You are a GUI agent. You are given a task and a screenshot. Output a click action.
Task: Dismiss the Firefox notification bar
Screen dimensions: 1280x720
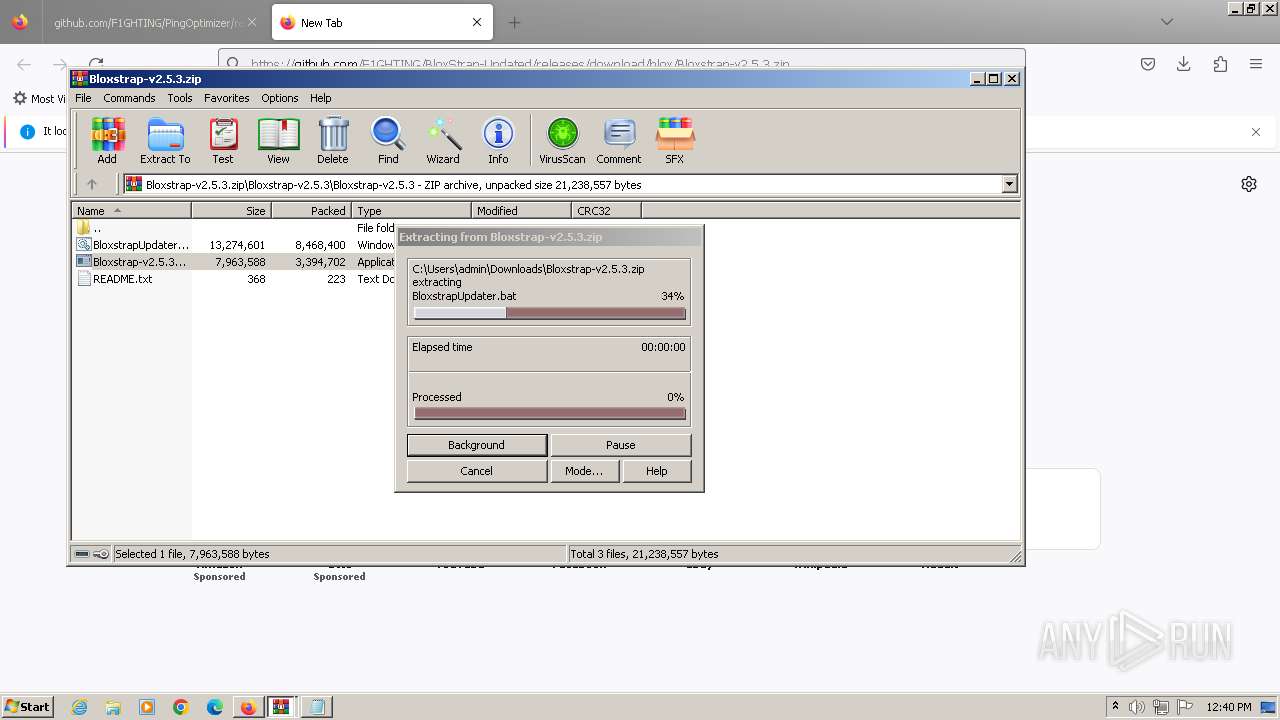[1256, 132]
